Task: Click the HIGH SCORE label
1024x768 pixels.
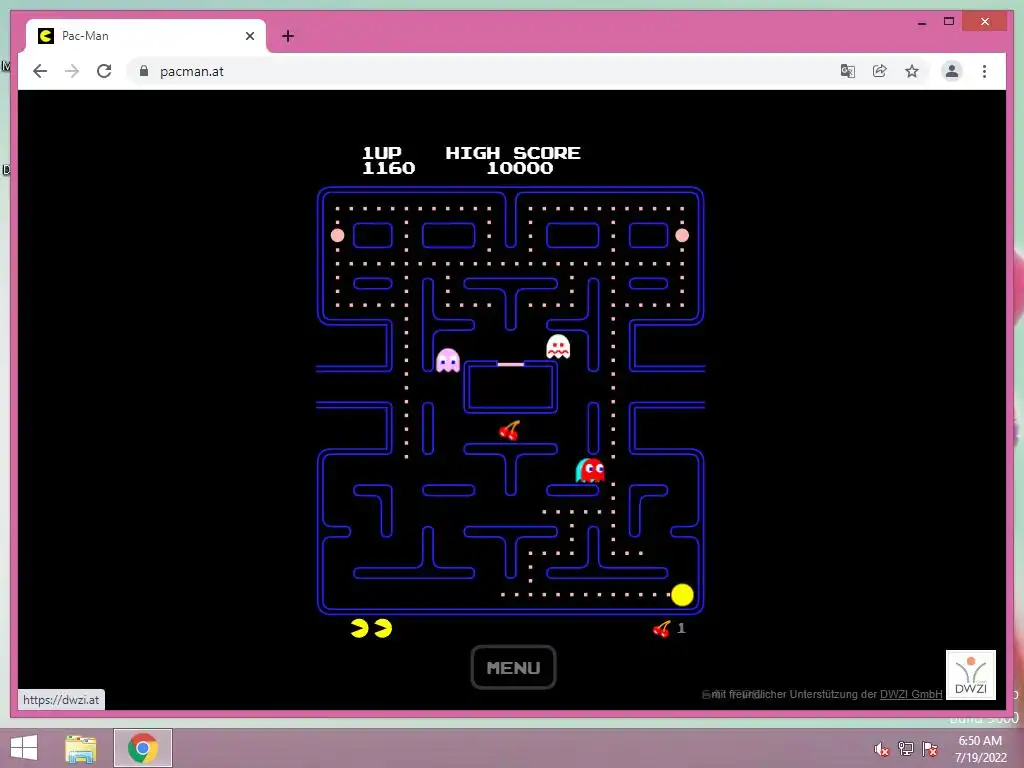Action: 513,153
